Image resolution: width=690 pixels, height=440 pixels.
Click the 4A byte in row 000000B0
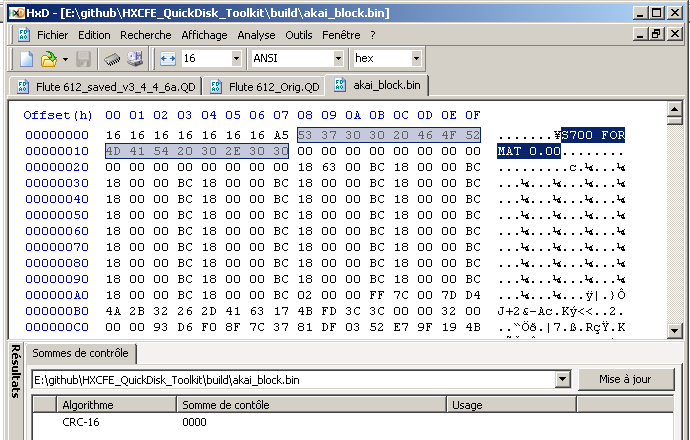113,311
